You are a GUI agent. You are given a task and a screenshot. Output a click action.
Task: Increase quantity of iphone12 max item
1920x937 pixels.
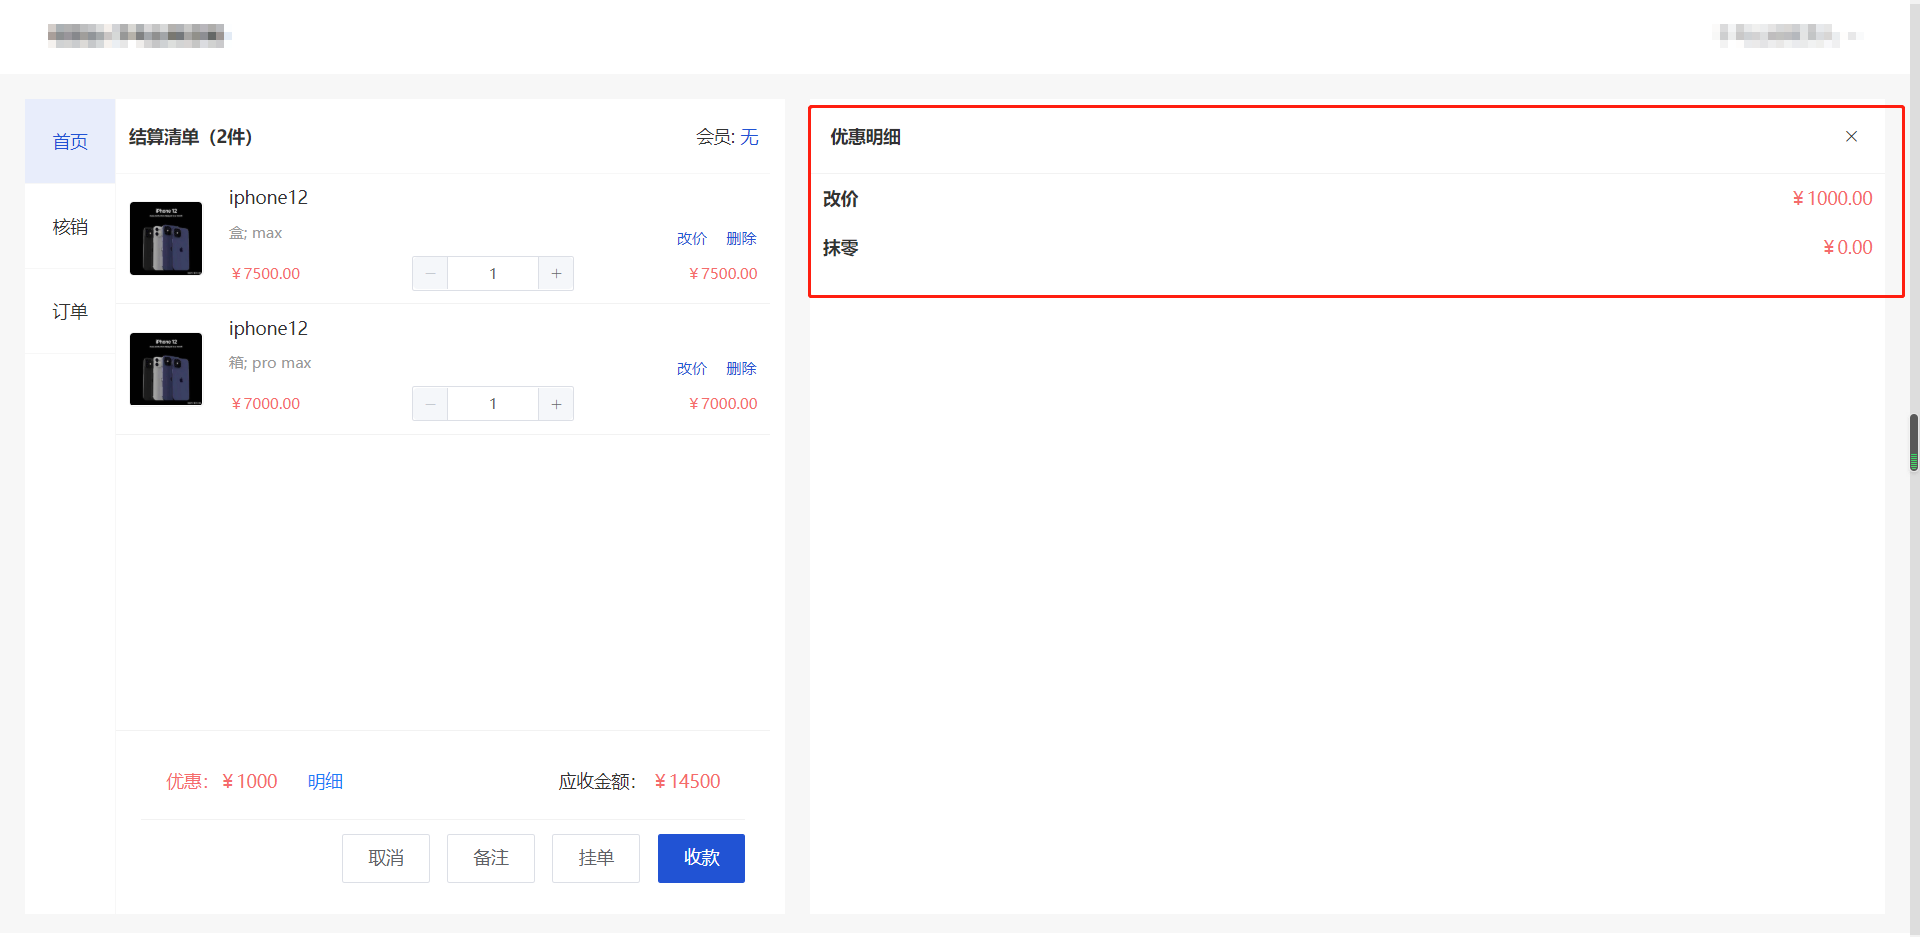click(556, 274)
